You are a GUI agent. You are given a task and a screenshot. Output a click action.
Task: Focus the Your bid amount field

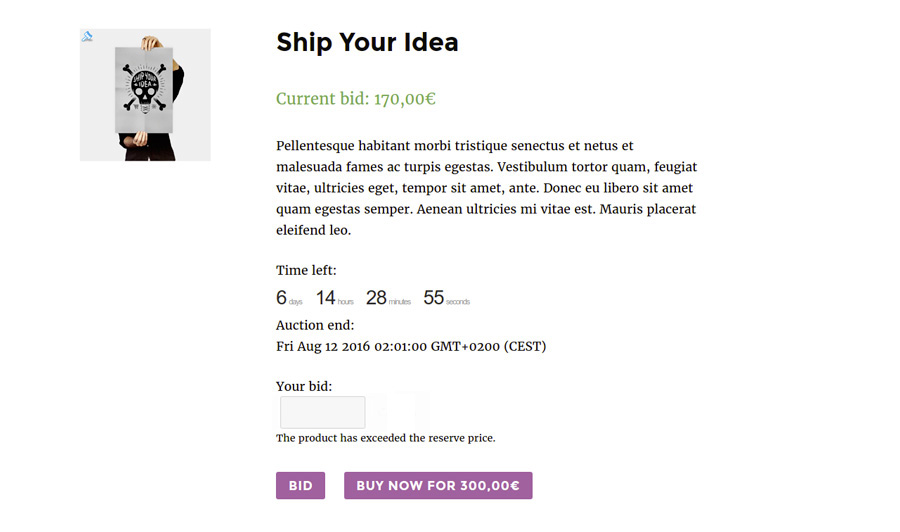(x=323, y=412)
